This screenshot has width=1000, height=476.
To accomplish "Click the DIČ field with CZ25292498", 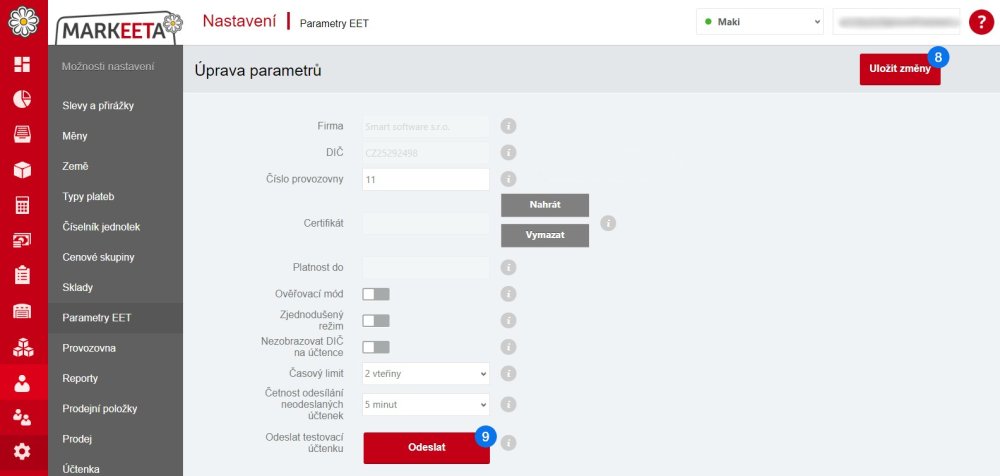I will tap(425, 152).
